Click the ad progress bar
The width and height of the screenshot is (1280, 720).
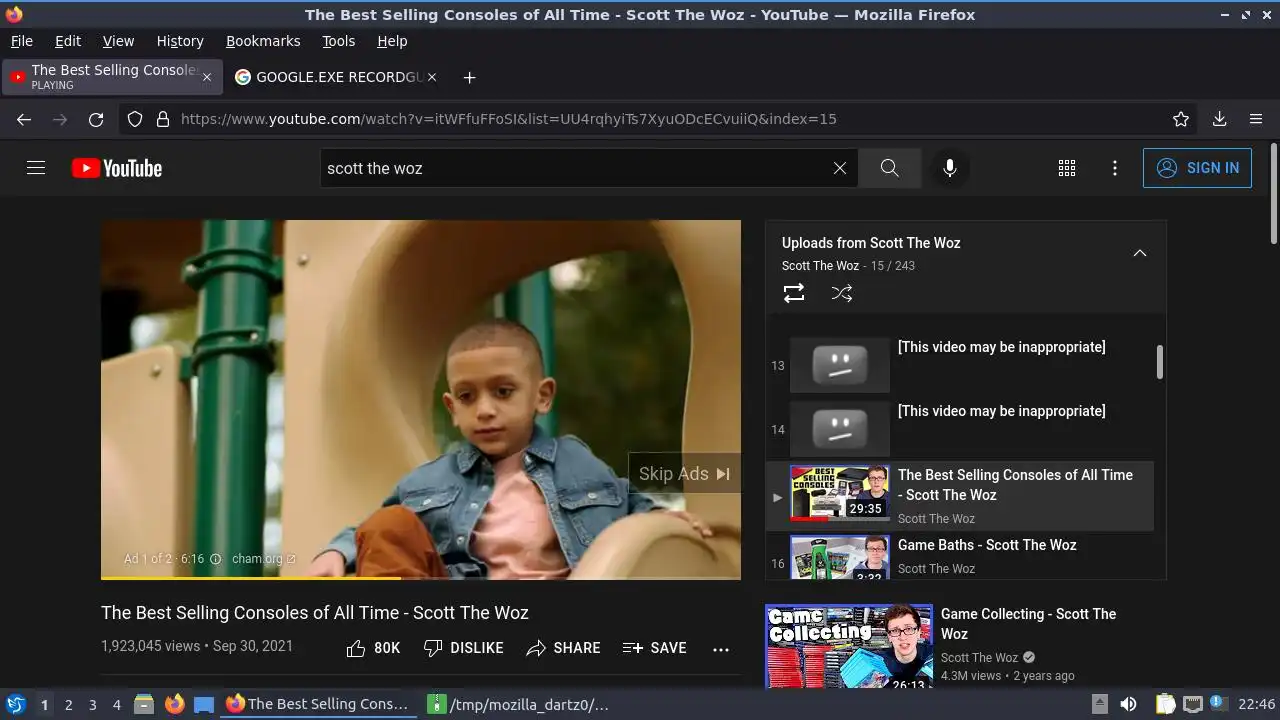(421, 577)
